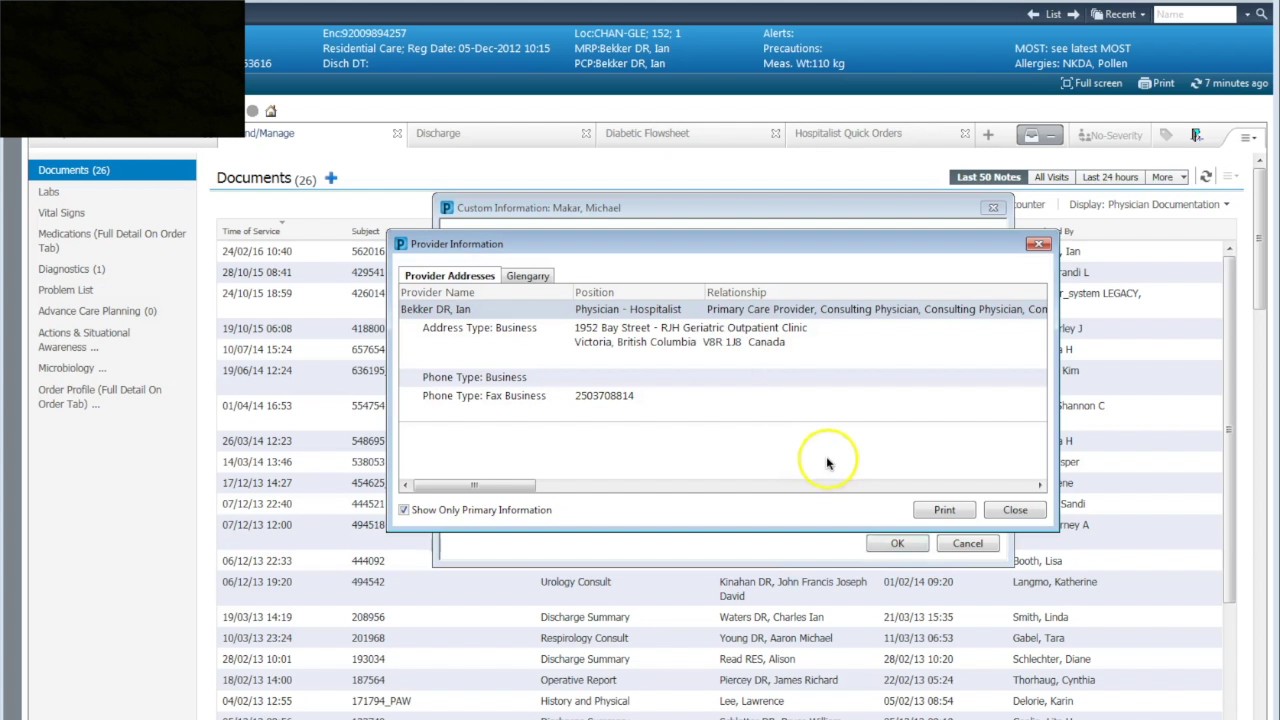The height and width of the screenshot is (720, 1280).
Task: Click fax number 2503708814
Action: pyautogui.click(x=604, y=396)
